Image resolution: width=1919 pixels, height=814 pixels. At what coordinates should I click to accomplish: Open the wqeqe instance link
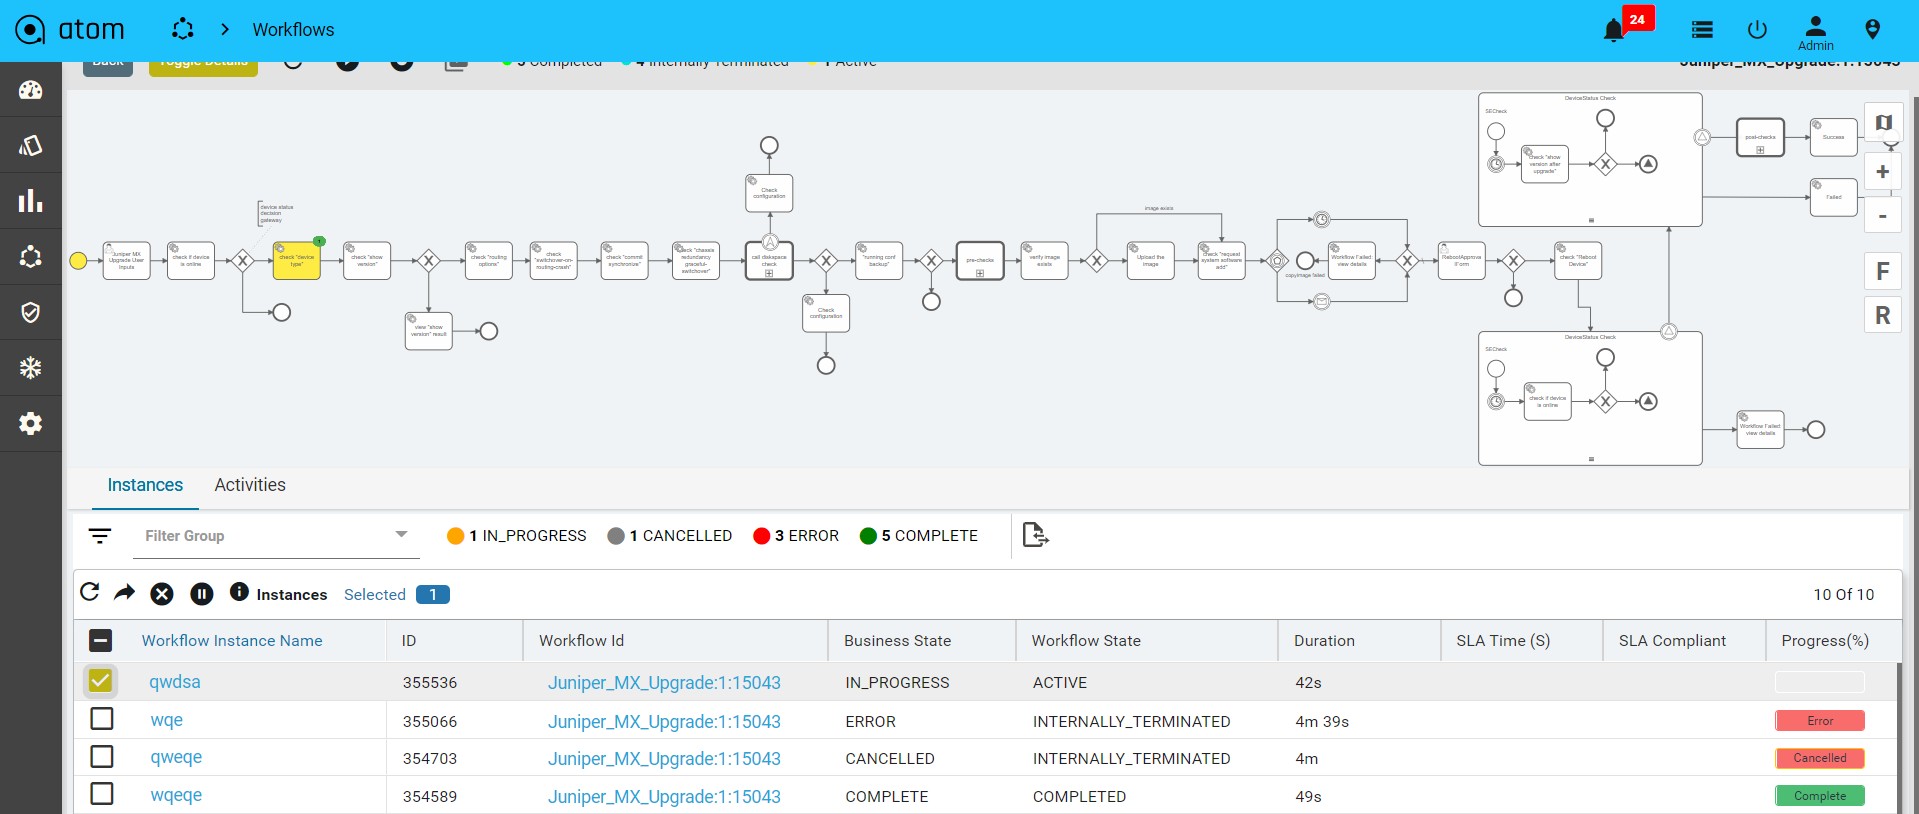coord(176,795)
